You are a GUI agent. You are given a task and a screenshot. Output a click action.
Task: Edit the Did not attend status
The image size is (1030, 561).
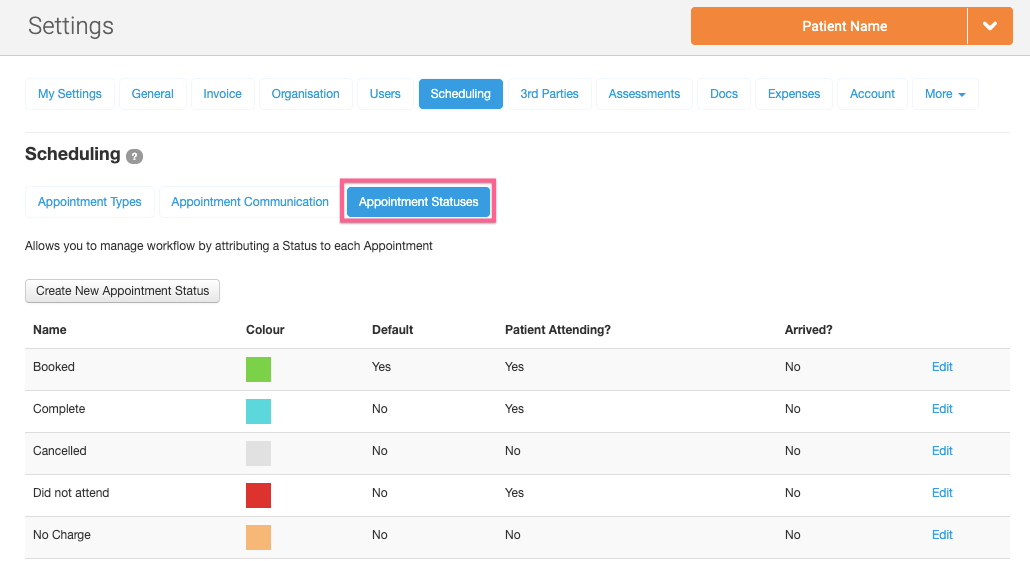tap(942, 493)
